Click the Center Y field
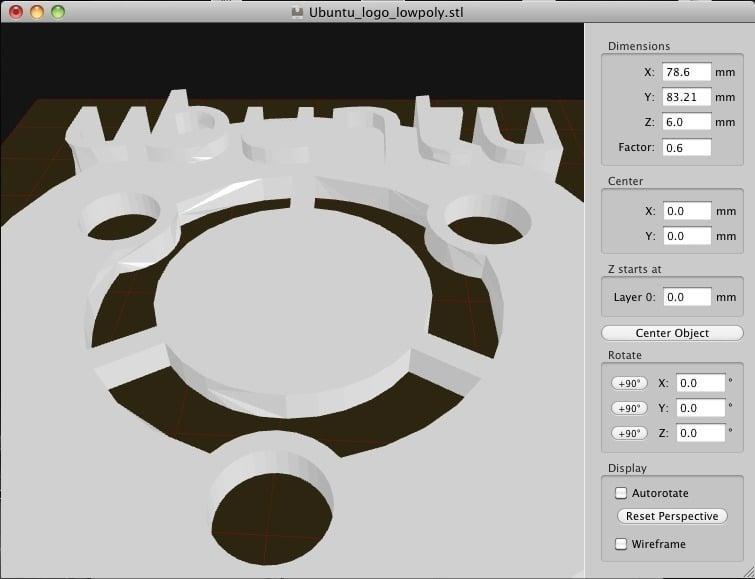Viewport: 755px width, 579px height. tap(687, 236)
